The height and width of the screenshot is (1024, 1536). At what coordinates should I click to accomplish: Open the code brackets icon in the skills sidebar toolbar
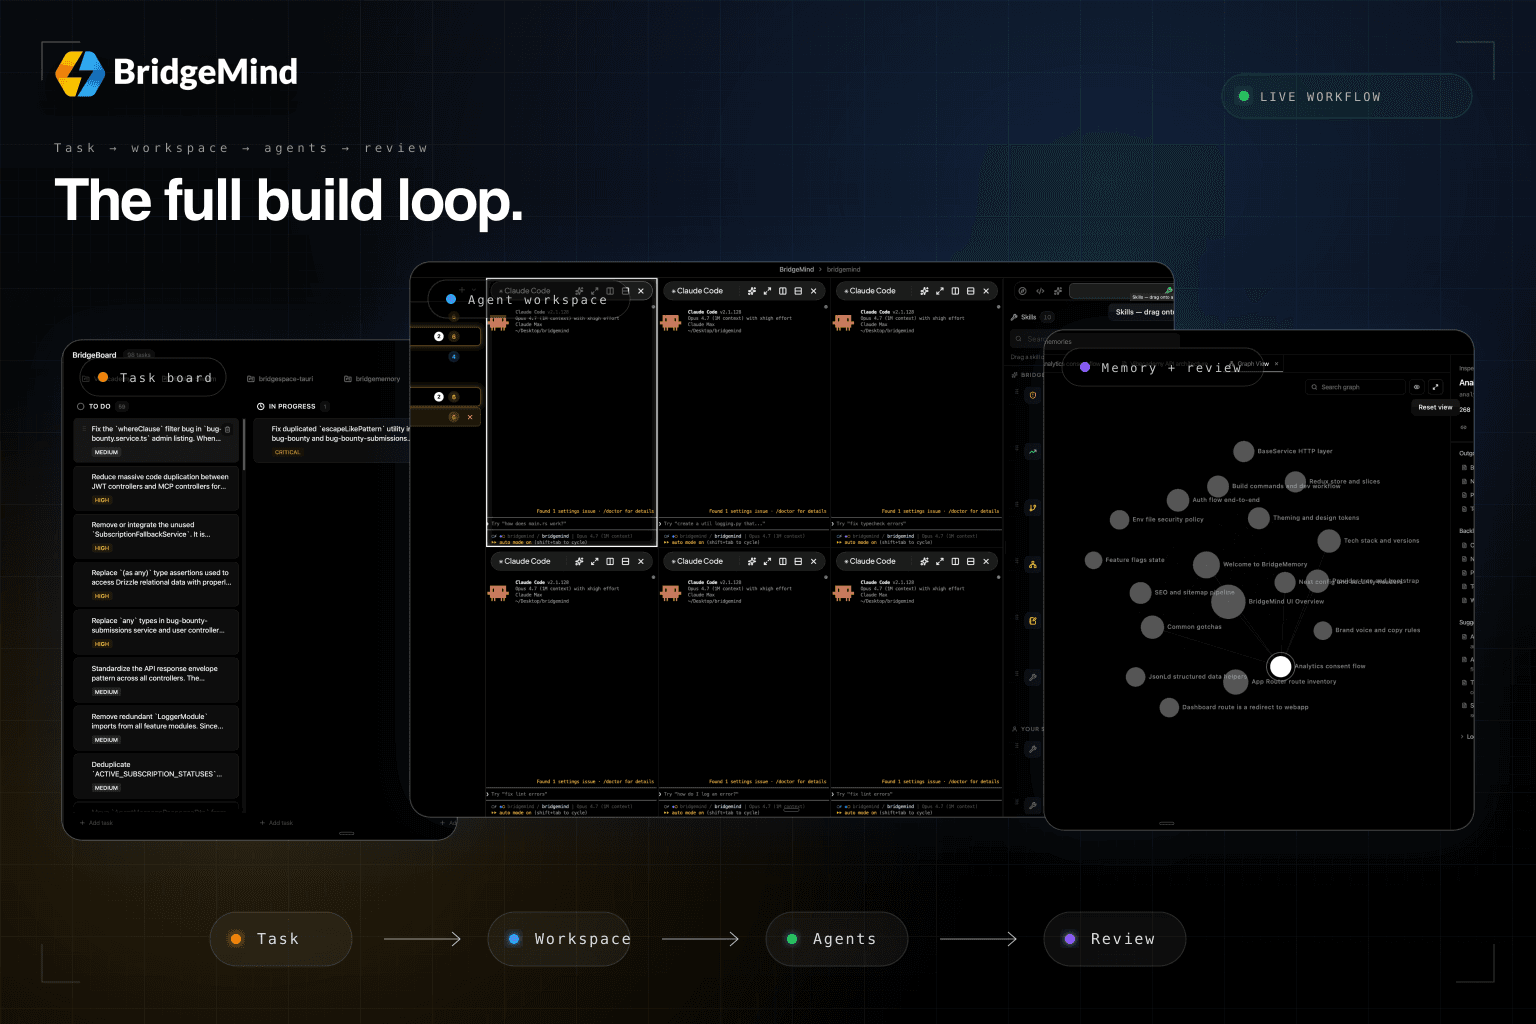(1040, 291)
